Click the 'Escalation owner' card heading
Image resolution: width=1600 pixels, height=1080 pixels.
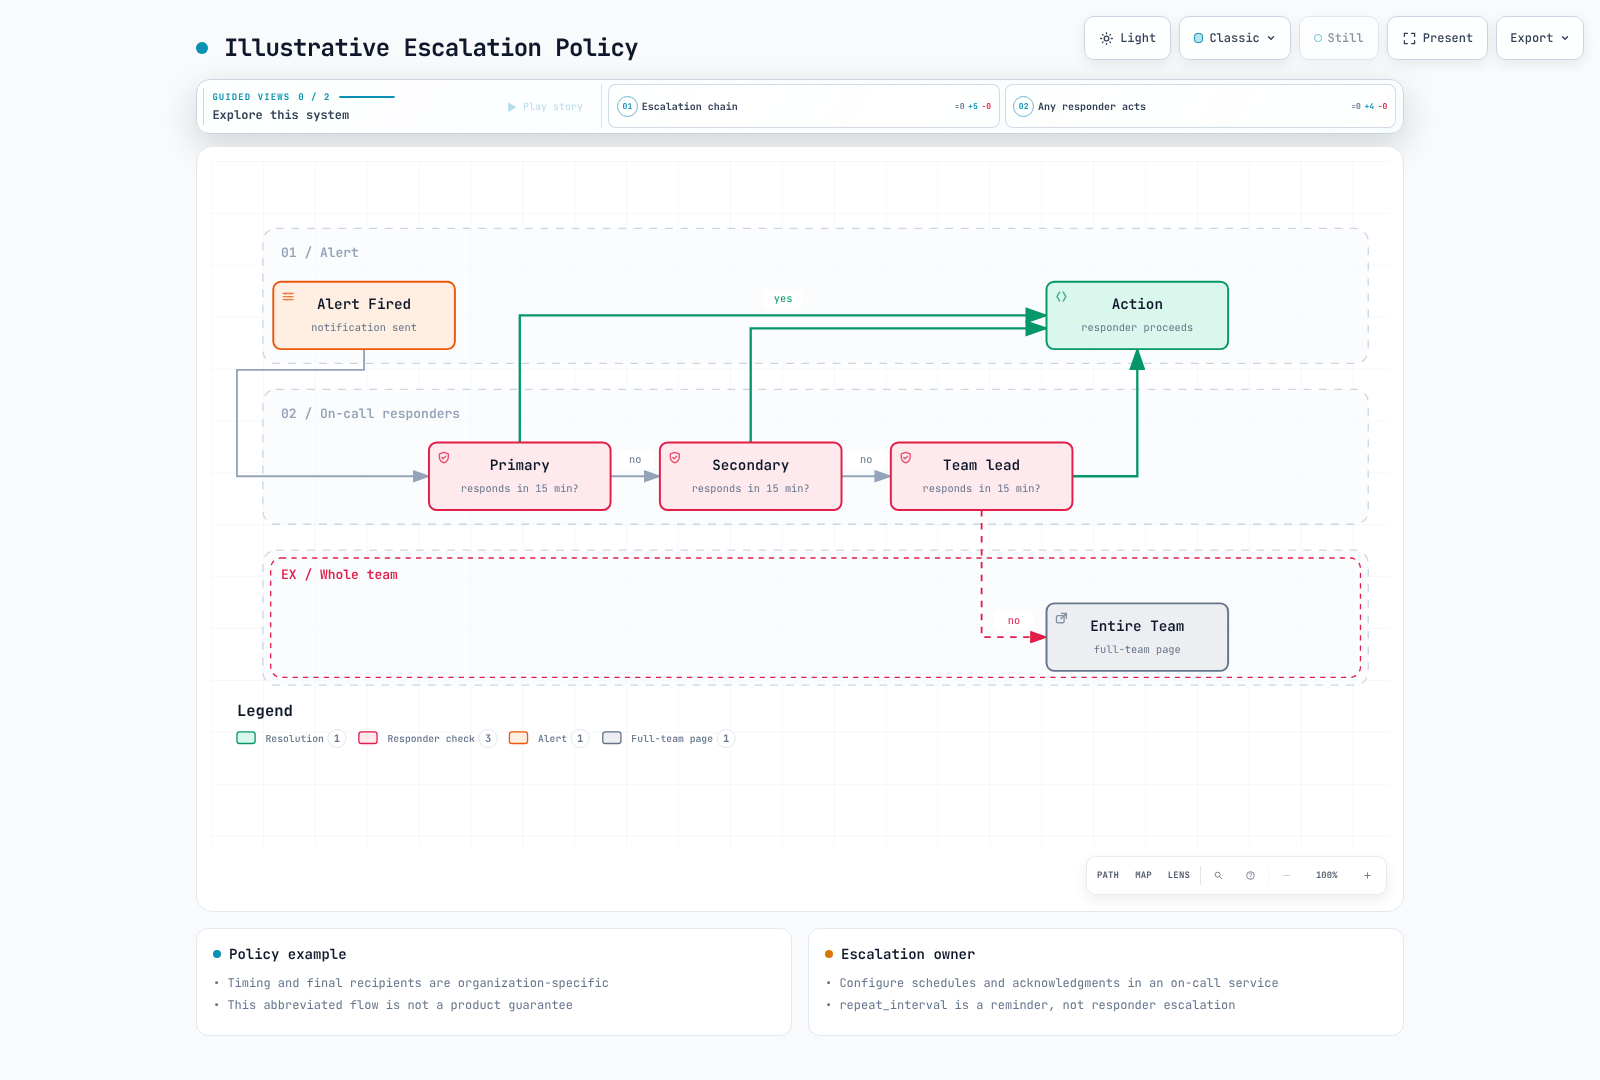coord(907,954)
